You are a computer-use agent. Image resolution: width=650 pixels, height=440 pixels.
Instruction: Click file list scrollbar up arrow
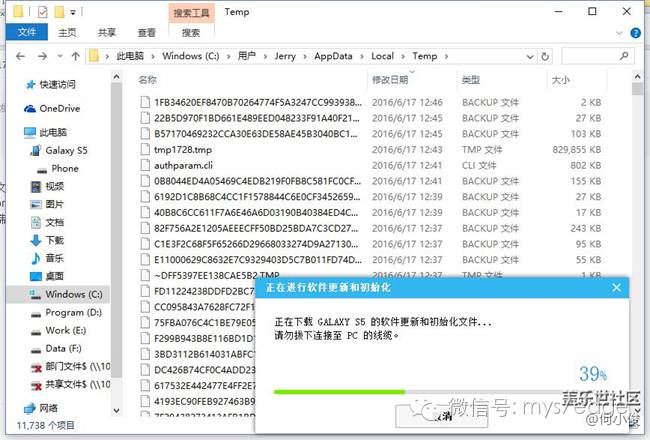pos(637,77)
